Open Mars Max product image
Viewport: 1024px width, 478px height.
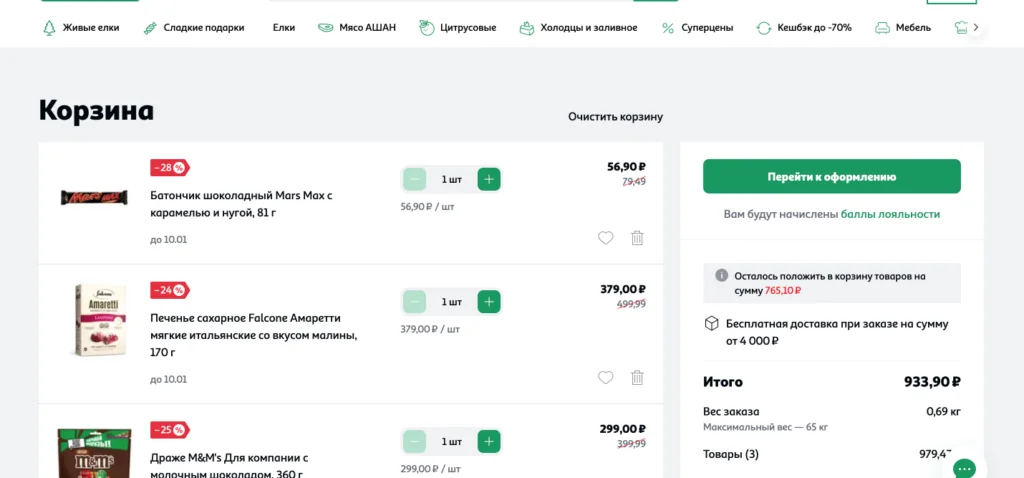tap(94, 197)
